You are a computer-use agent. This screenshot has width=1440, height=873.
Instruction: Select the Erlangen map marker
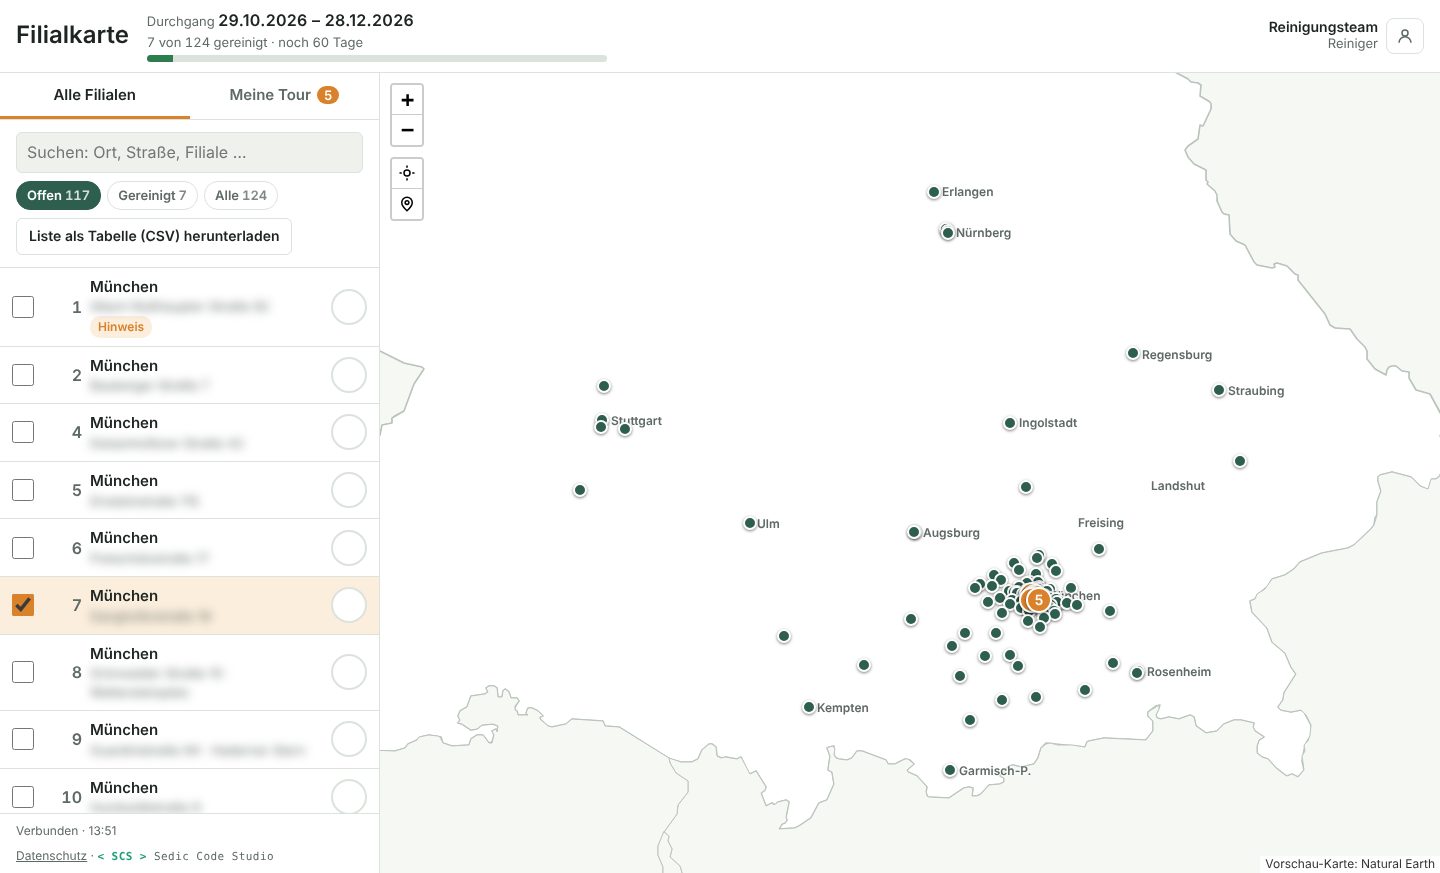pyautogui.click(x=934, y=192)
